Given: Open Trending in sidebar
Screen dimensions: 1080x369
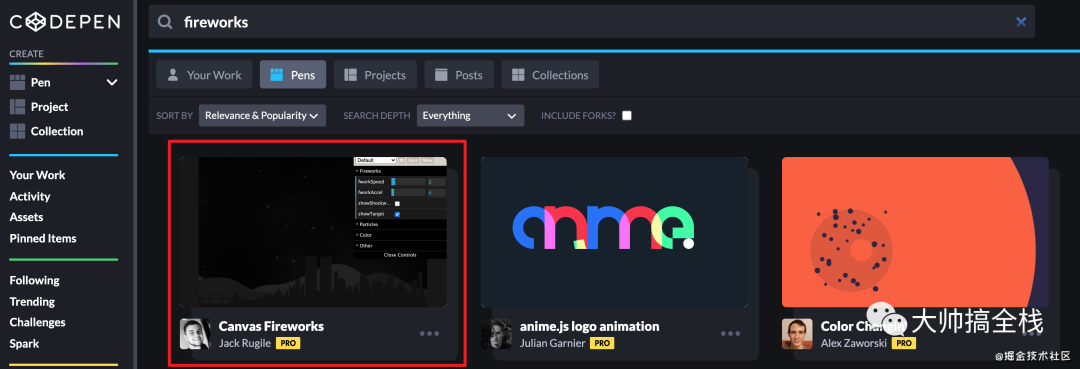Looking at the screenshot, I should pos(32,302).
